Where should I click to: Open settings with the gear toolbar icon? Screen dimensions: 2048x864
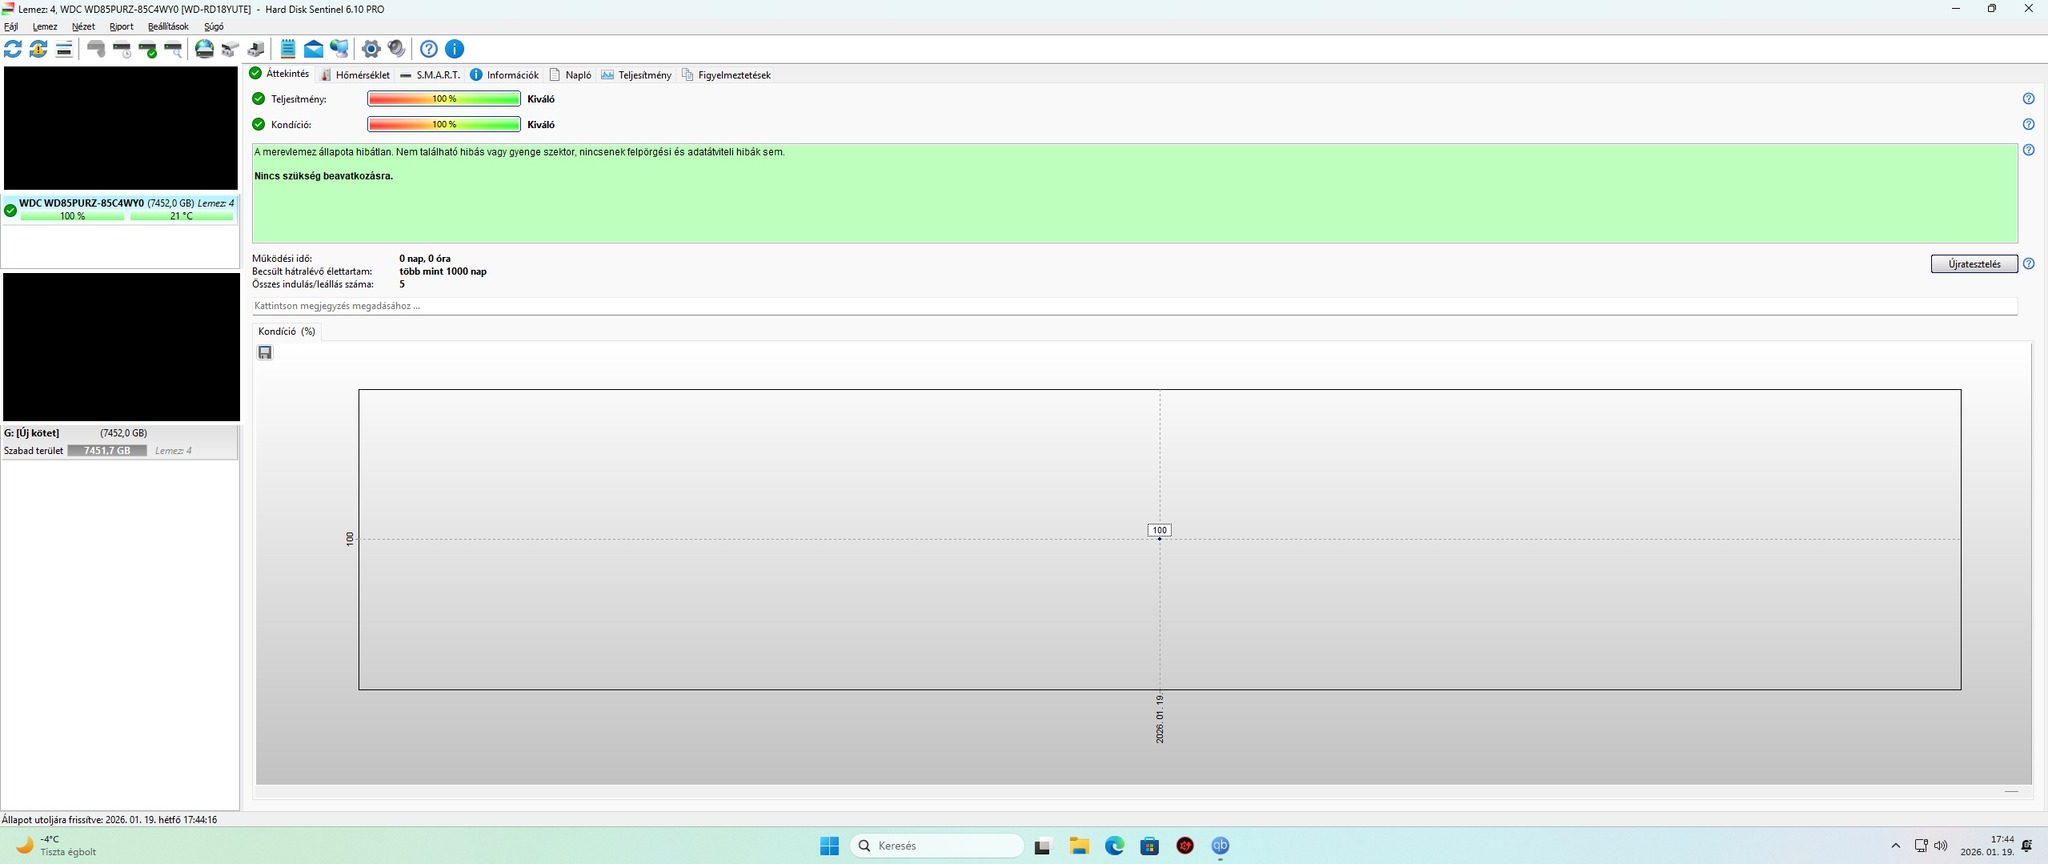pos(371,49)
